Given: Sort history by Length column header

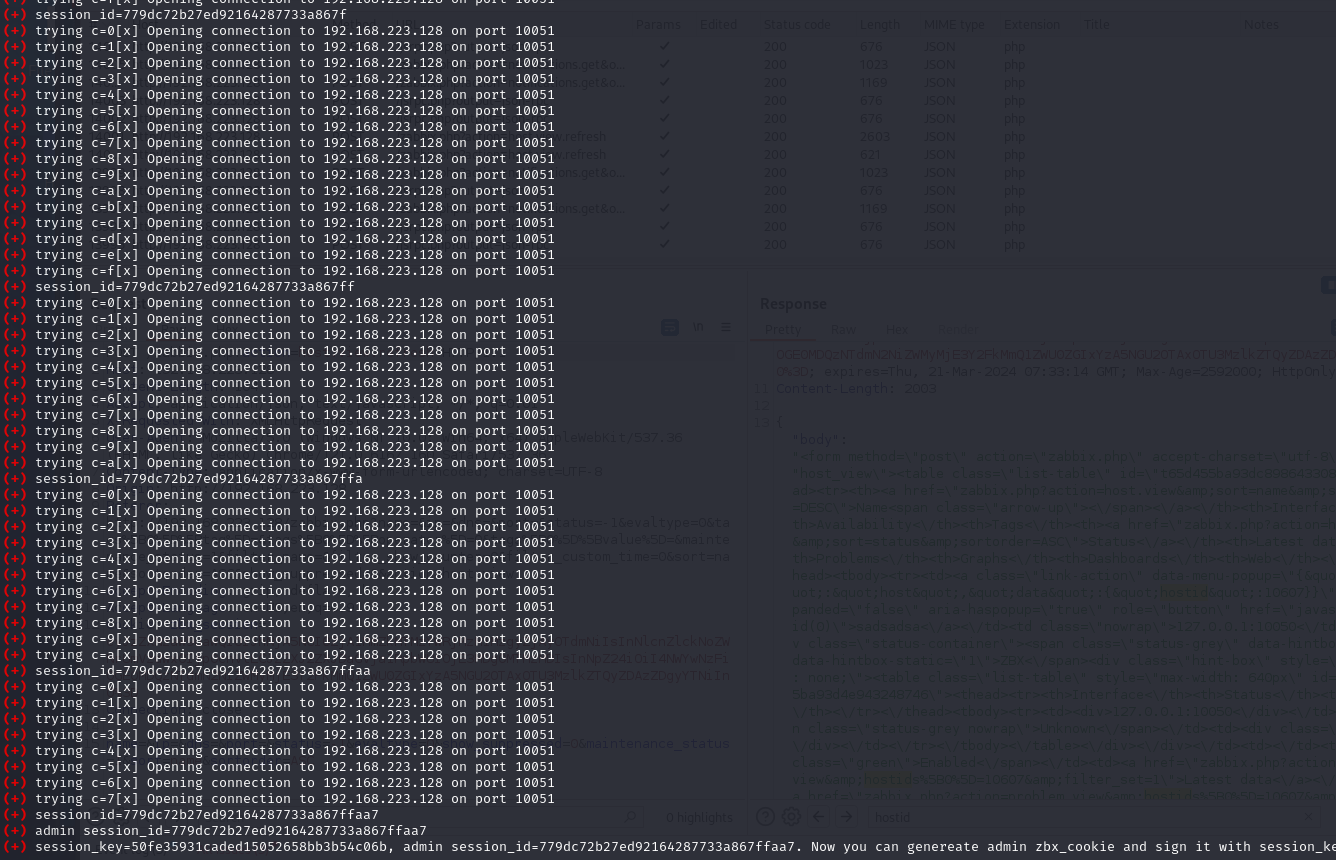Looking at the screenshot, I should [879, 24].
